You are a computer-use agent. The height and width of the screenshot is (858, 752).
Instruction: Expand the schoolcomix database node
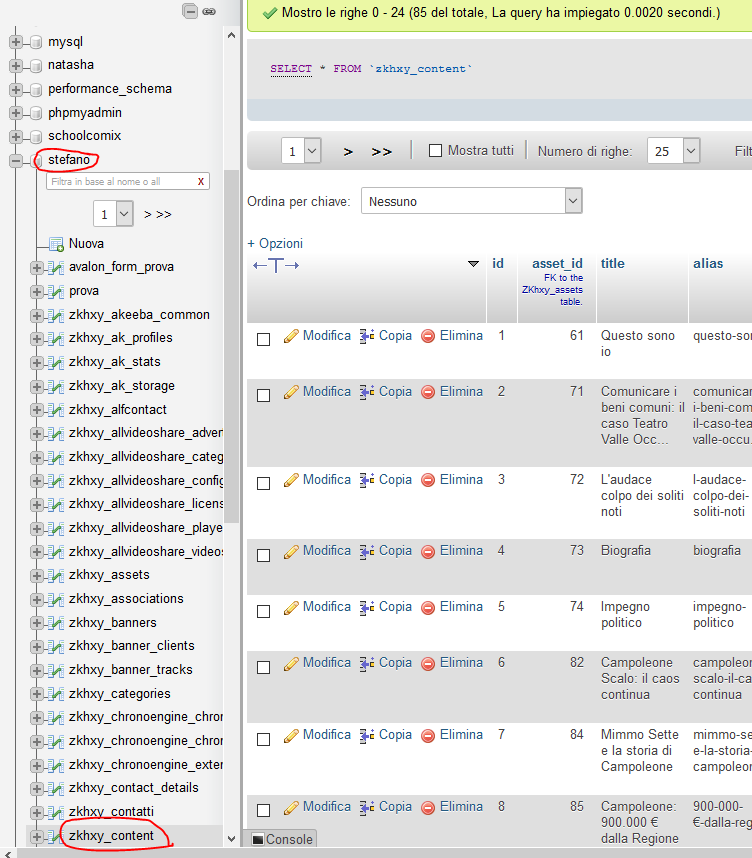coord(16,136)
